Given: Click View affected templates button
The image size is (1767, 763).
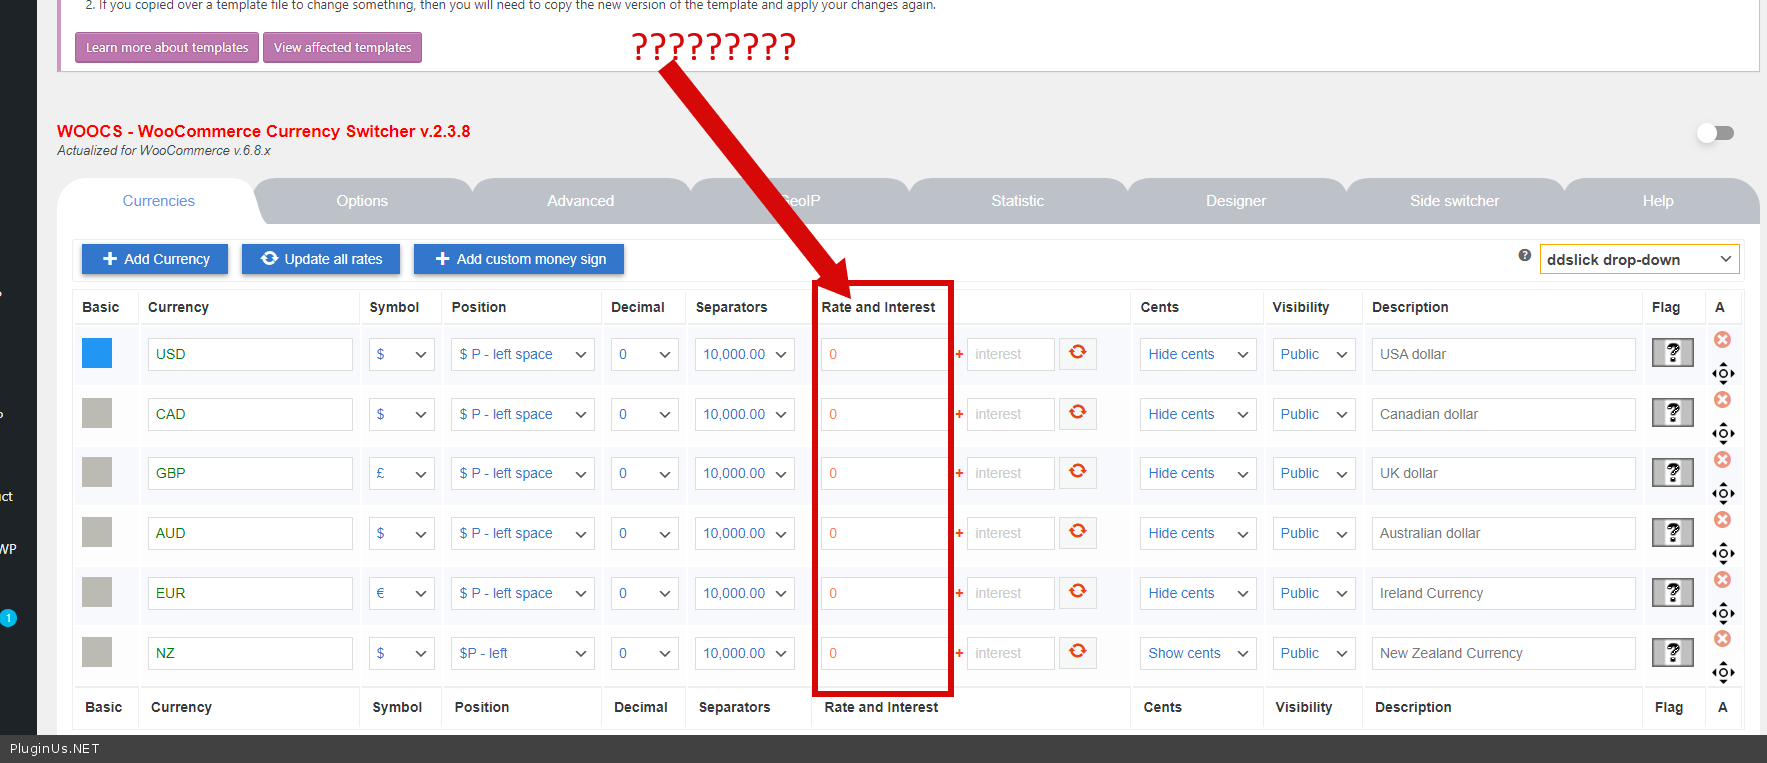Looking at the screenshot, I should click(342, 47).
